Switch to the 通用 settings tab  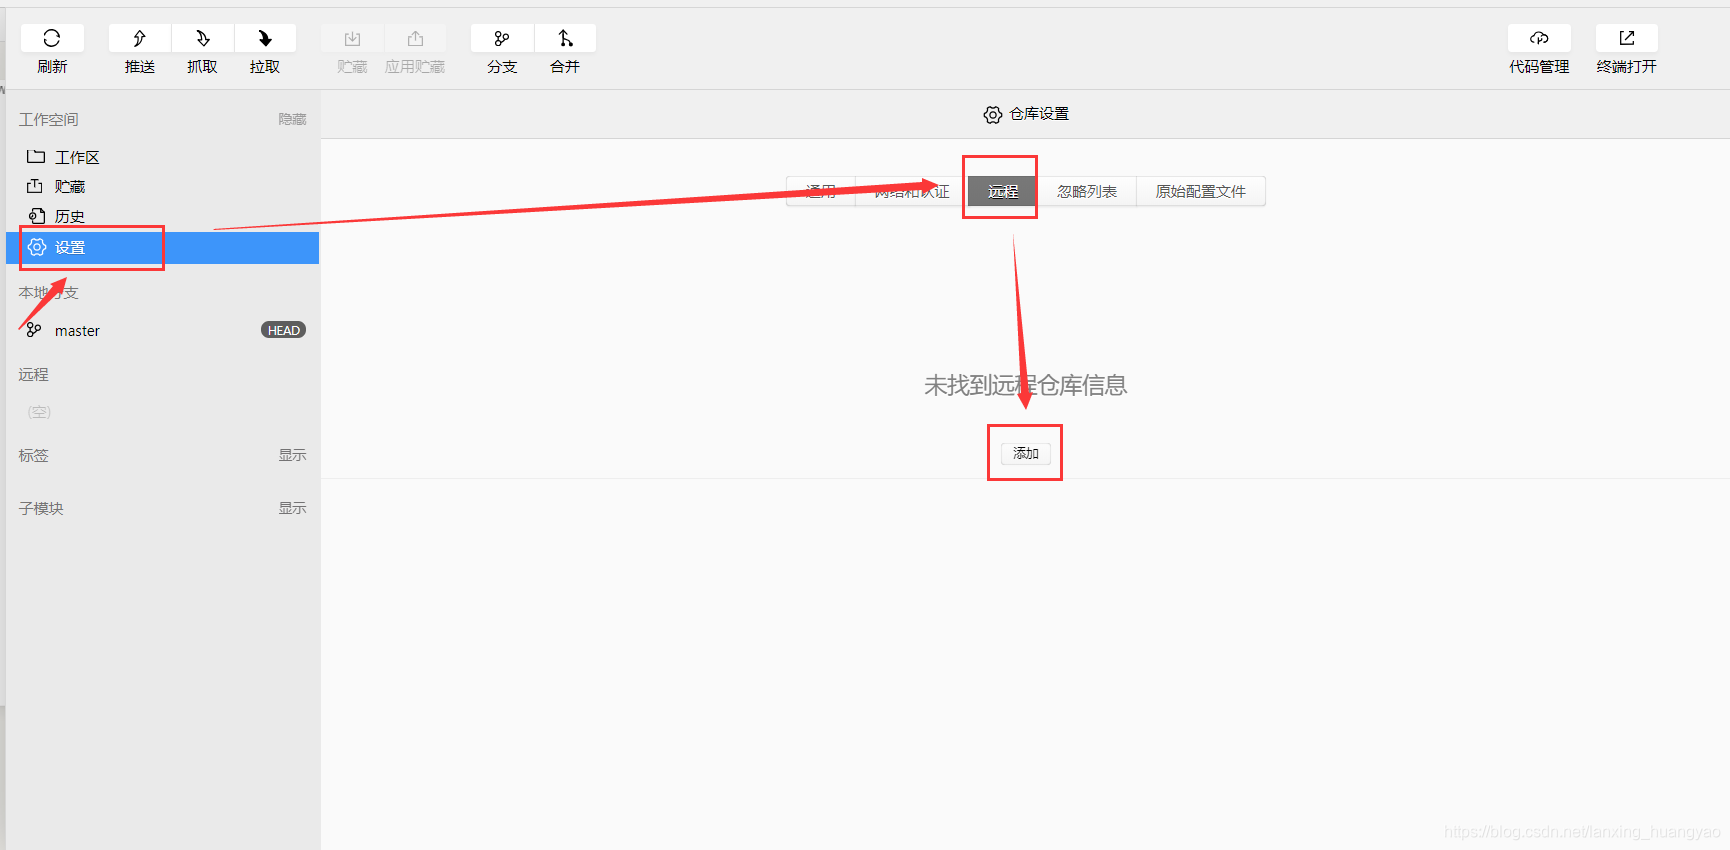click(x=821, y=191)
